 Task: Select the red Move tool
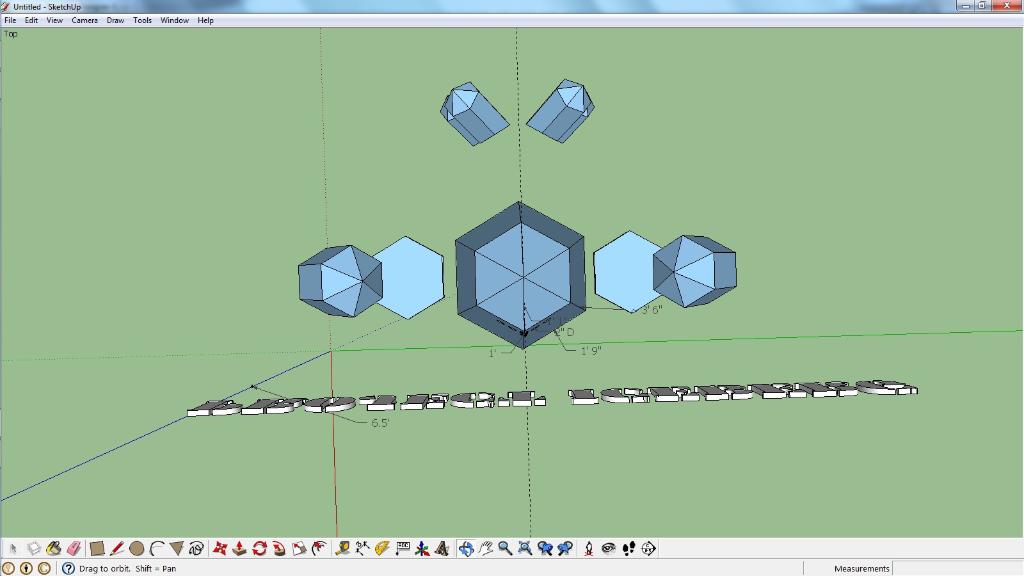(219, 549)
